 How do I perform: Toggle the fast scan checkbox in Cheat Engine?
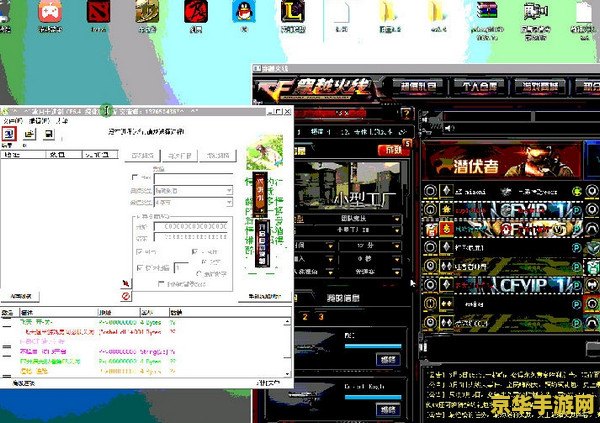pos(140,268)
